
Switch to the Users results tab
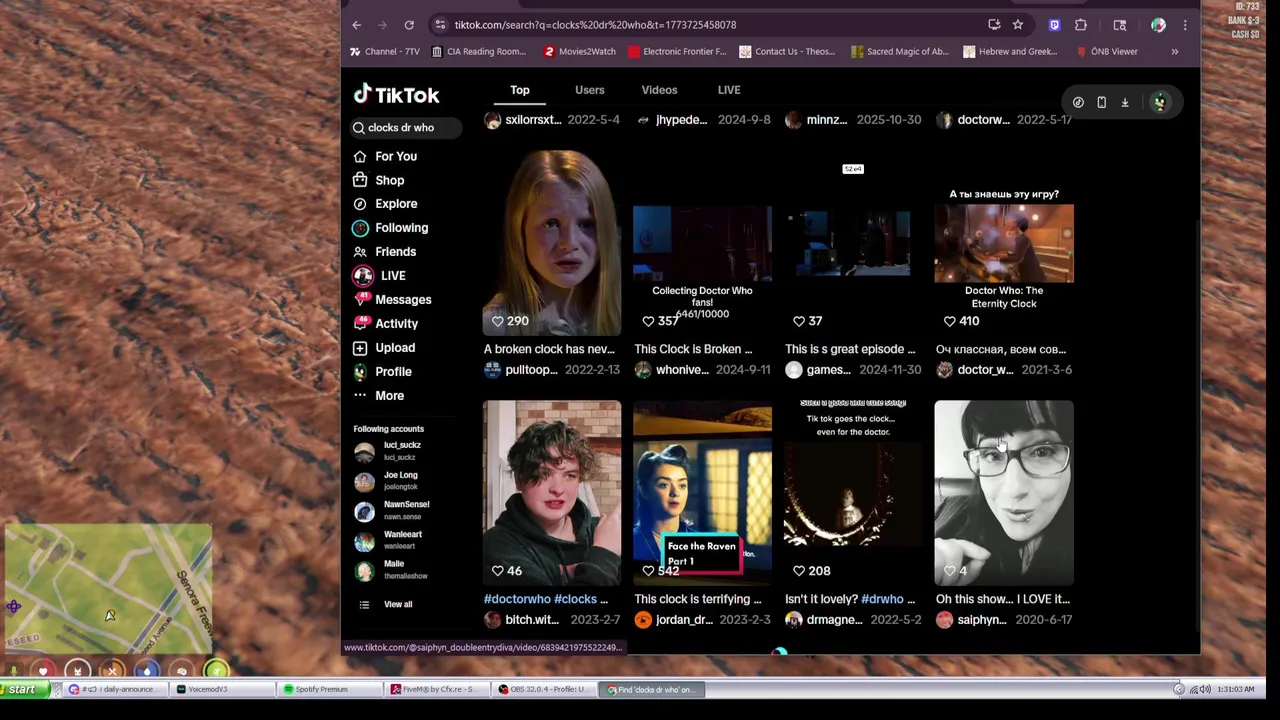pyautogui.click(x=590, y=90)
